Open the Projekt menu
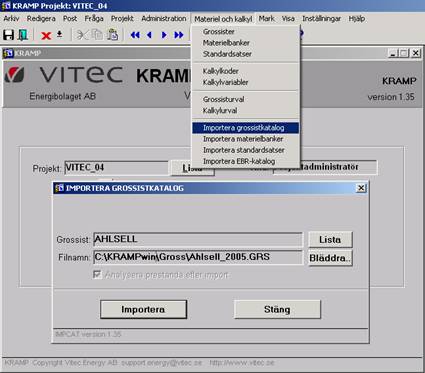Image resolution: width=425 pixels, height=373 pixels. pyautogui.click(x=122, y=19)
